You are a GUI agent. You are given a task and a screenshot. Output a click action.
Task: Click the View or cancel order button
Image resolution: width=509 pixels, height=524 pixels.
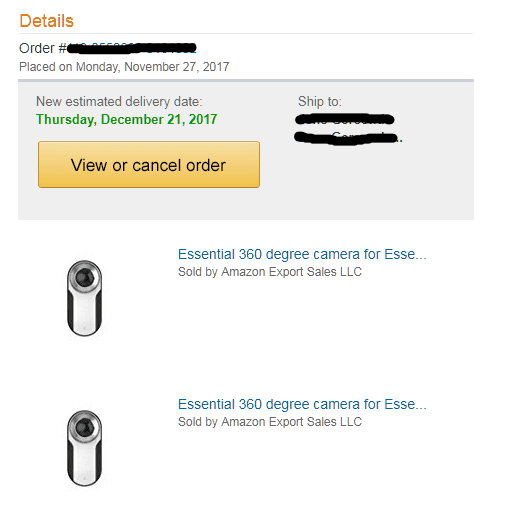149,164
